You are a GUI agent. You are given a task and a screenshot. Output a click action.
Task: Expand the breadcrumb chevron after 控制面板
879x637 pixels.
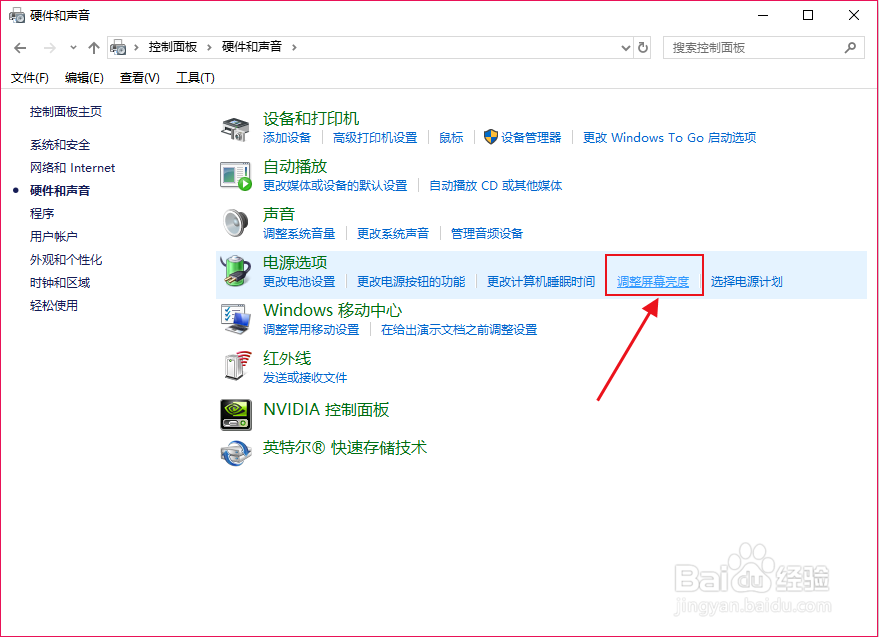(x=211, y=46)
